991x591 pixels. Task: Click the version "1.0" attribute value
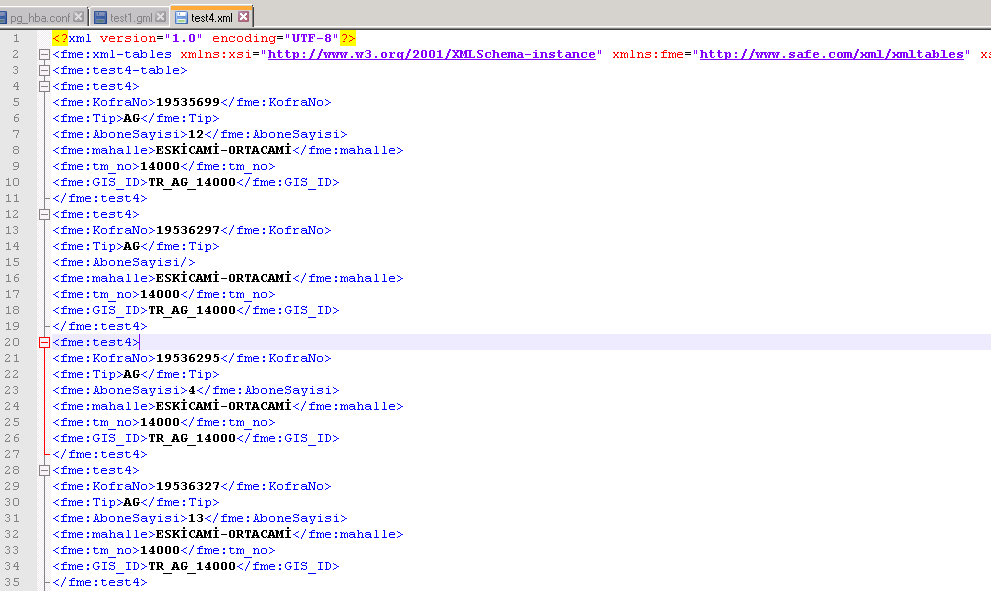[183, 39]
